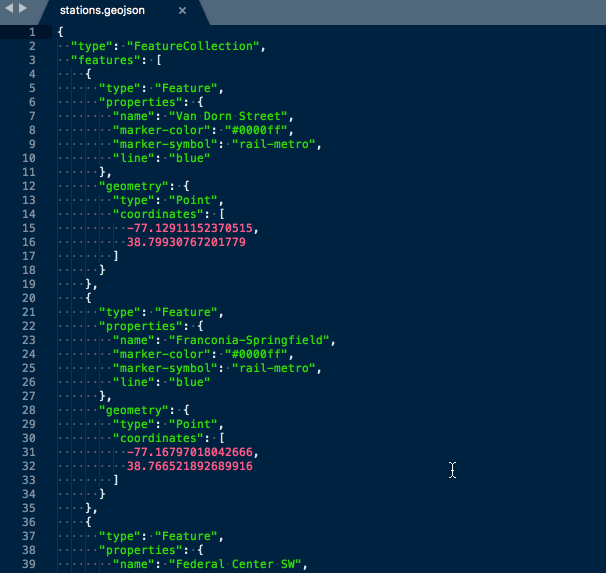Click line number 1 in the gutter
The image size is (606, 573).
tap(32, 32)
